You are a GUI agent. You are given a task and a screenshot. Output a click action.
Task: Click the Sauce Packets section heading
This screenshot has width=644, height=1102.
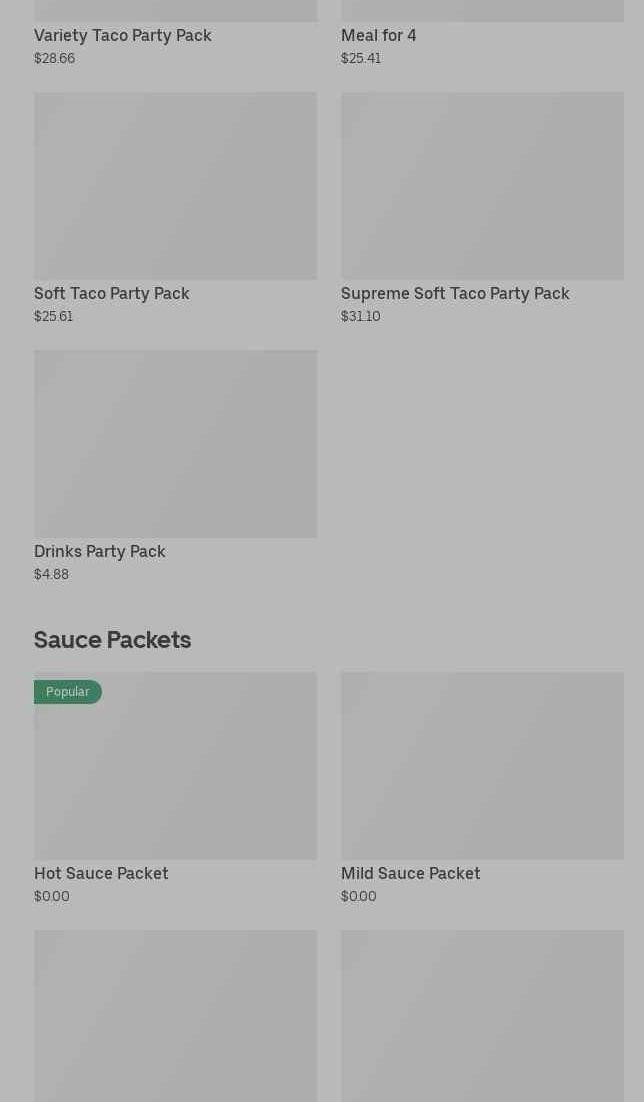click(x=112, y=640)
